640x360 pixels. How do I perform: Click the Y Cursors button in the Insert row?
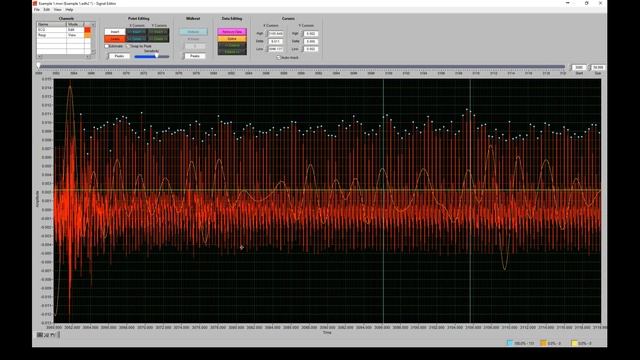[158, 32]
